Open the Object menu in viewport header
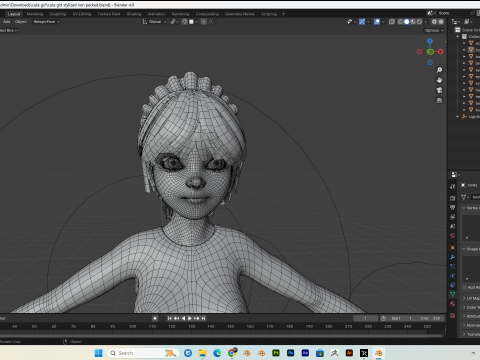 (21, 22)
